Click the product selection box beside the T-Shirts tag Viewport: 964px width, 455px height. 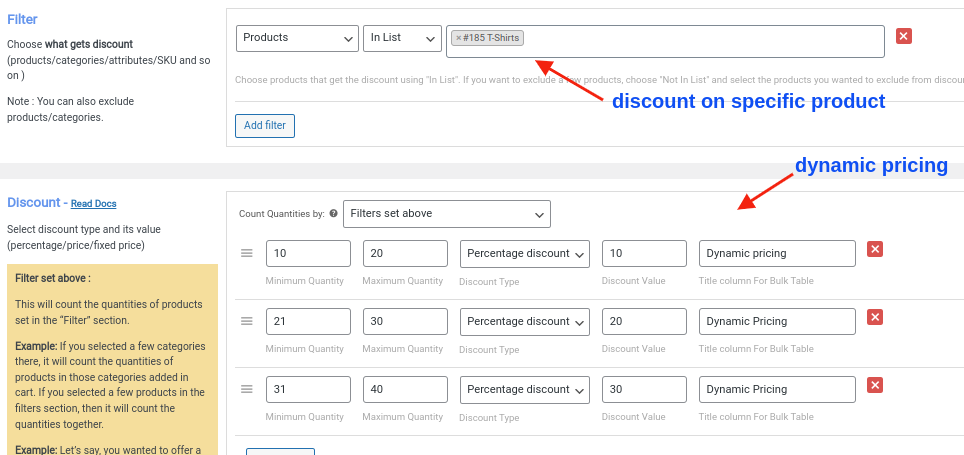tap(700, 40)
